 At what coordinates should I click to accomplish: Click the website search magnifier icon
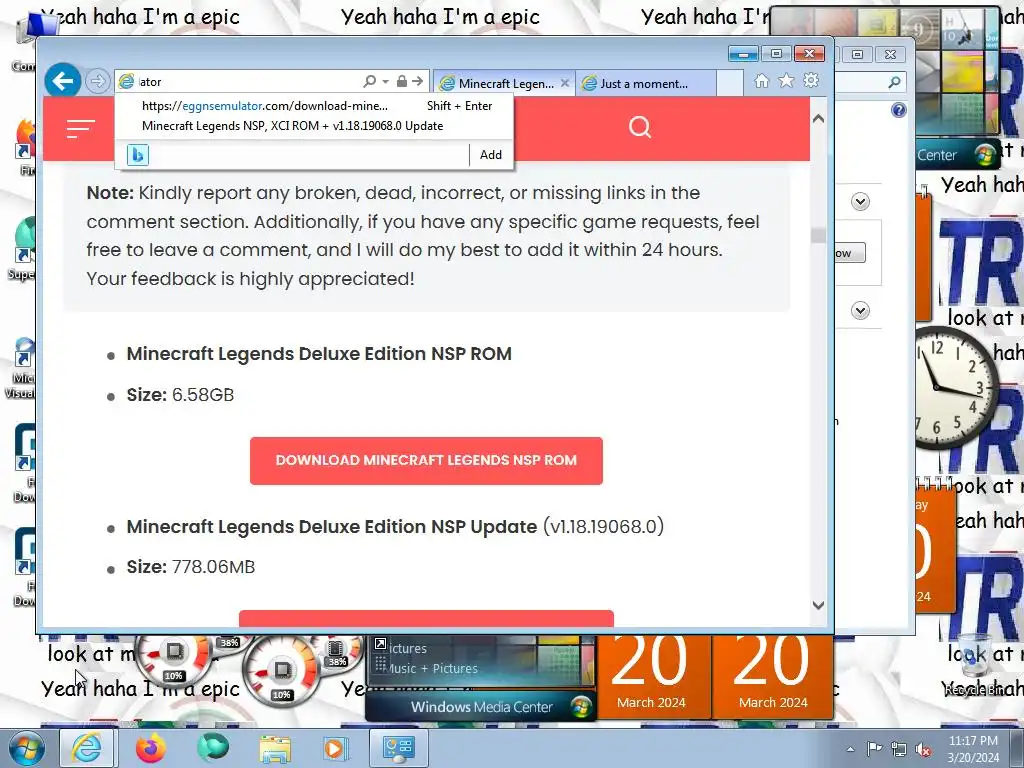tap(640, 127)
